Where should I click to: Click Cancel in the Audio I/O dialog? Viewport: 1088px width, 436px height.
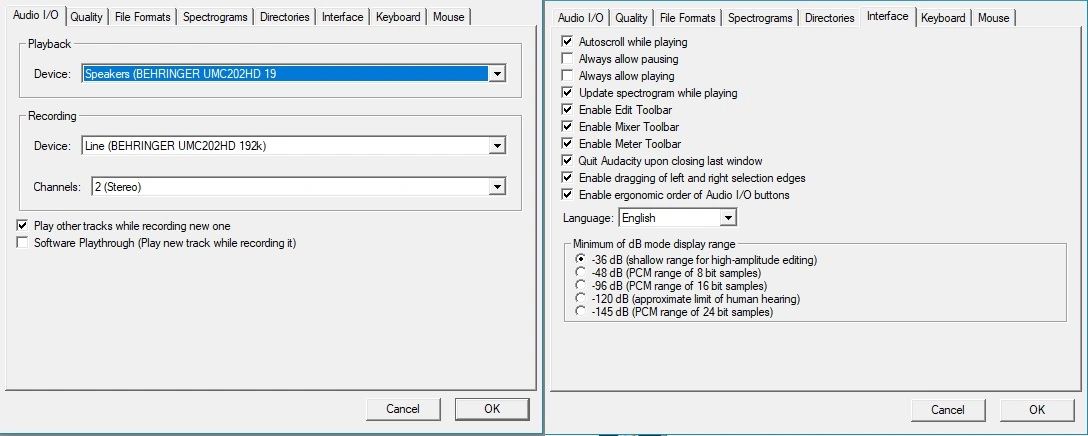(403, 408)
